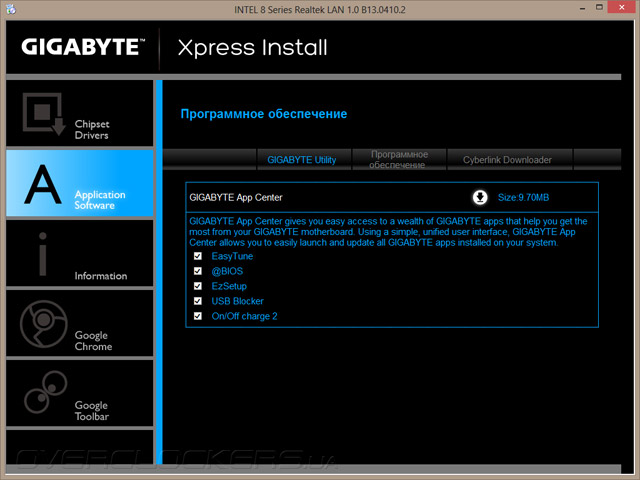Viewport: 640px width, 480px height.
Task: Click the Google Chrome logo icon
Action: [44, 324]
